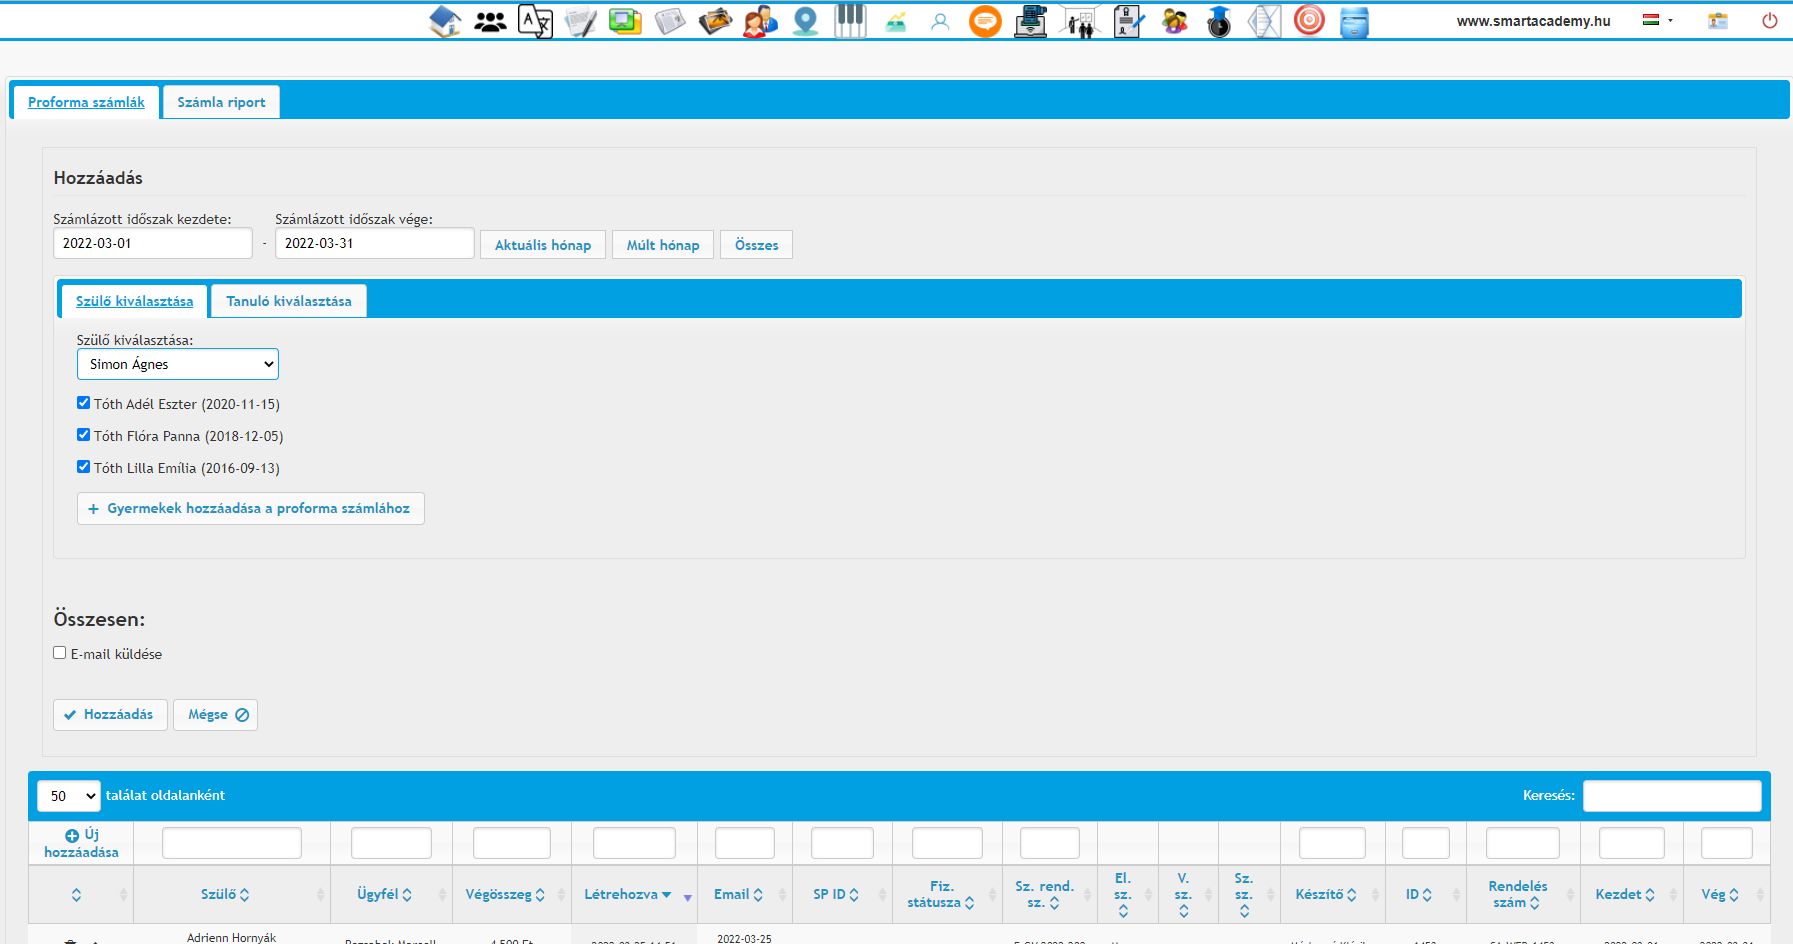The width and height of the screenshot is (1793, 944).
Task: Open the Hungarian flag language dropdown
Action: (x=1657, y=20)
